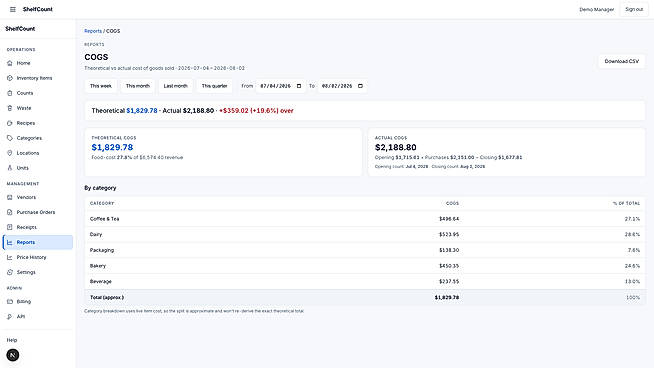Select the This quarter range
The width and height of the screenshot is (654, 368).
point(214,86)
